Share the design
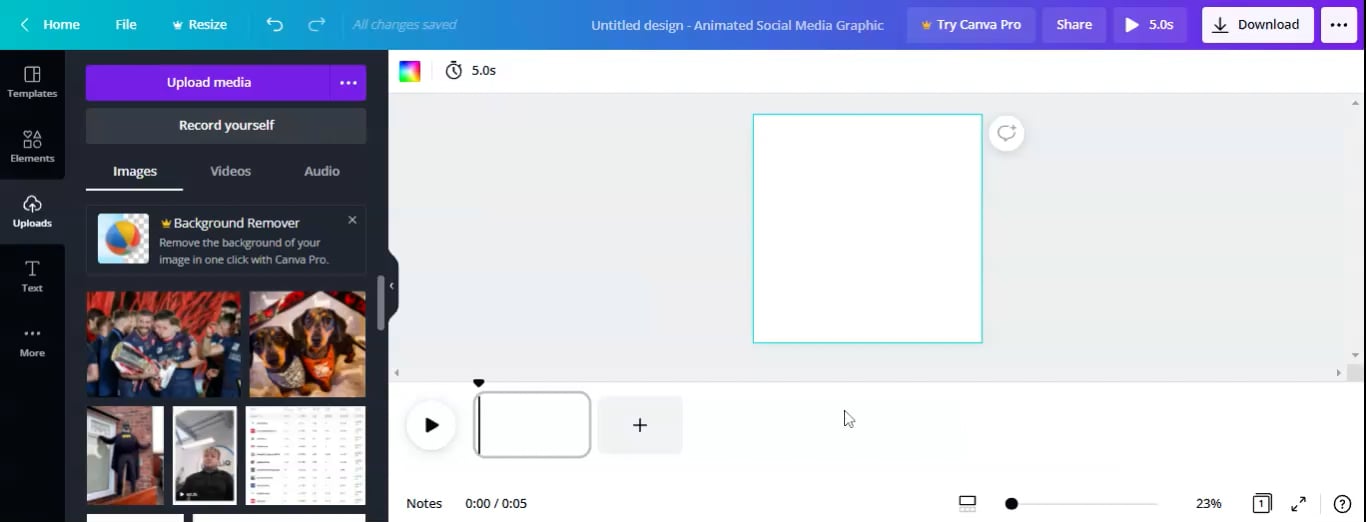Viewport: 1366px width, 522px height. (x=1074, y=25)
